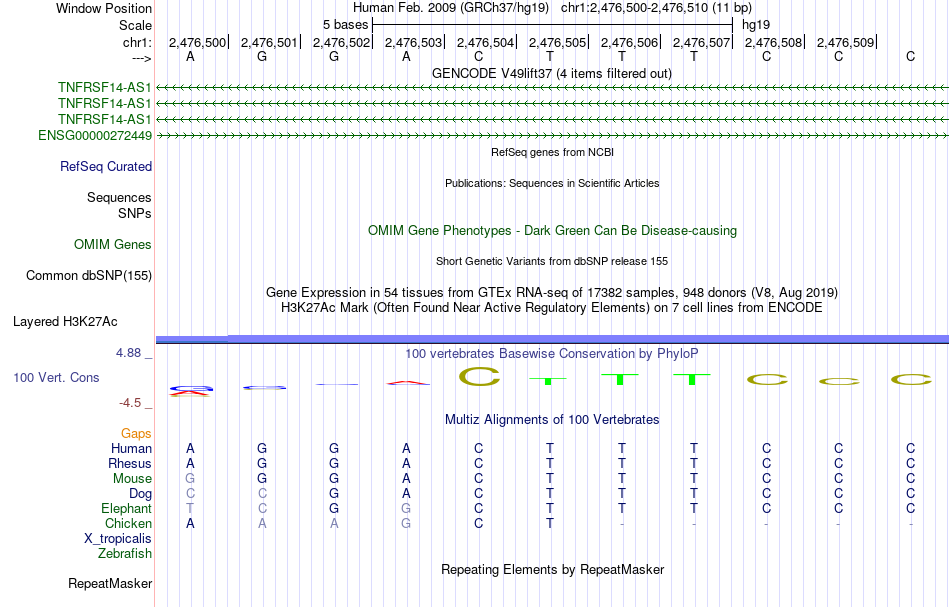The image size is (950, 607).
Task: Click the 2,476,500 coordinate label
Action: click(x=197, y=42)
